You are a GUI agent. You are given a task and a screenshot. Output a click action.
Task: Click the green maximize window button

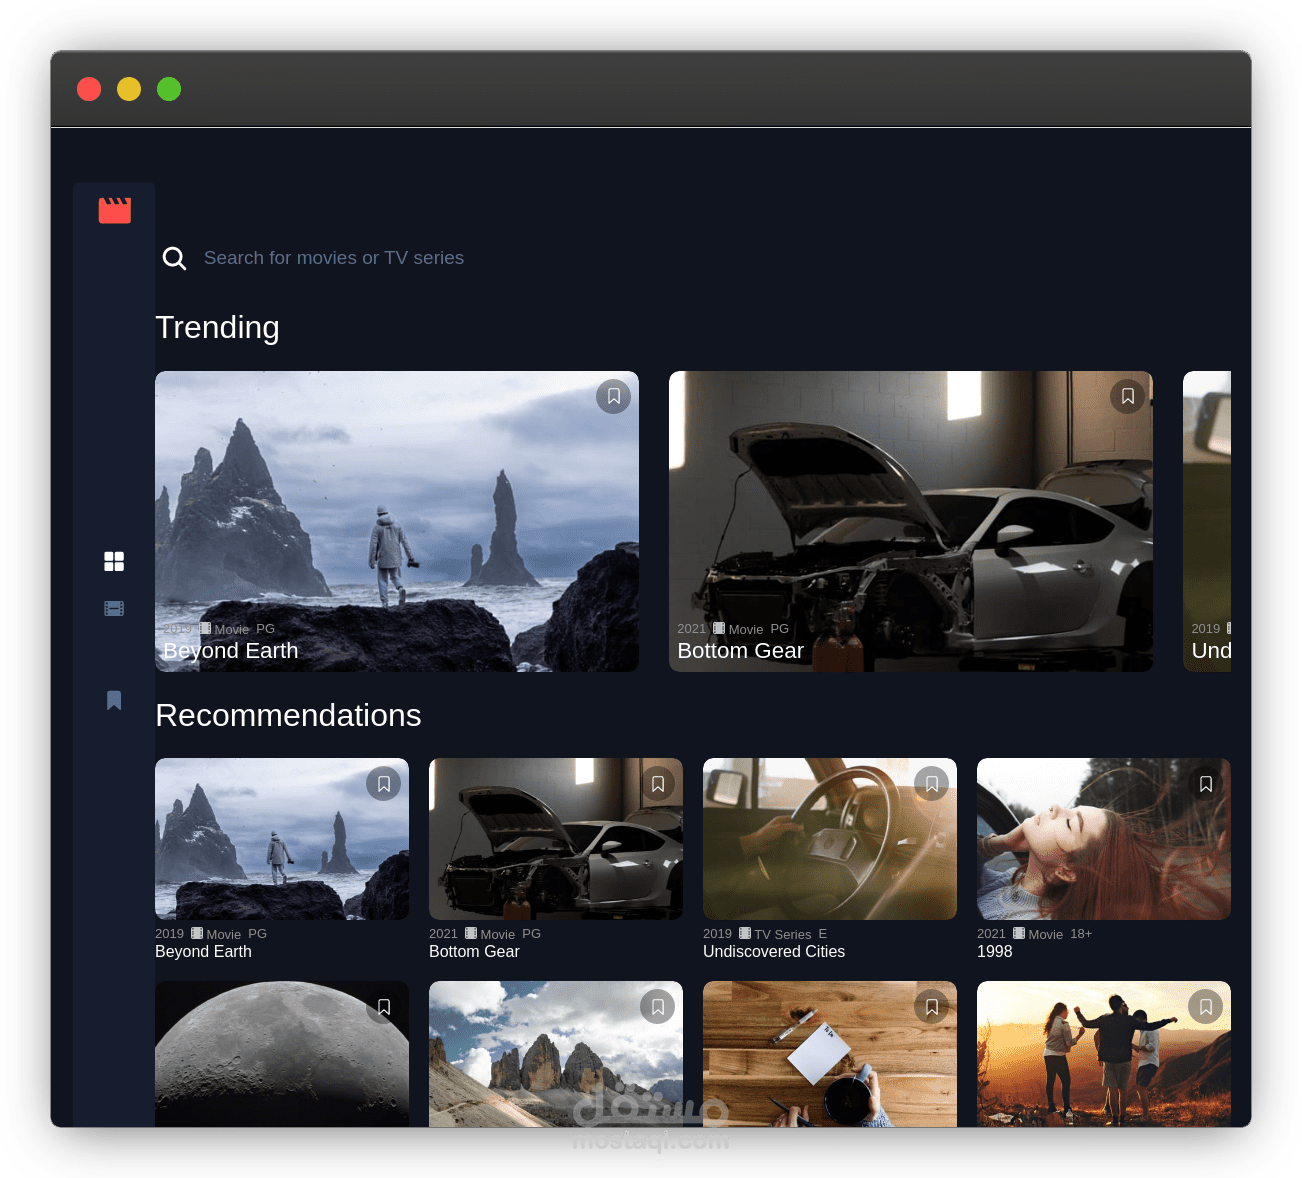169,89
